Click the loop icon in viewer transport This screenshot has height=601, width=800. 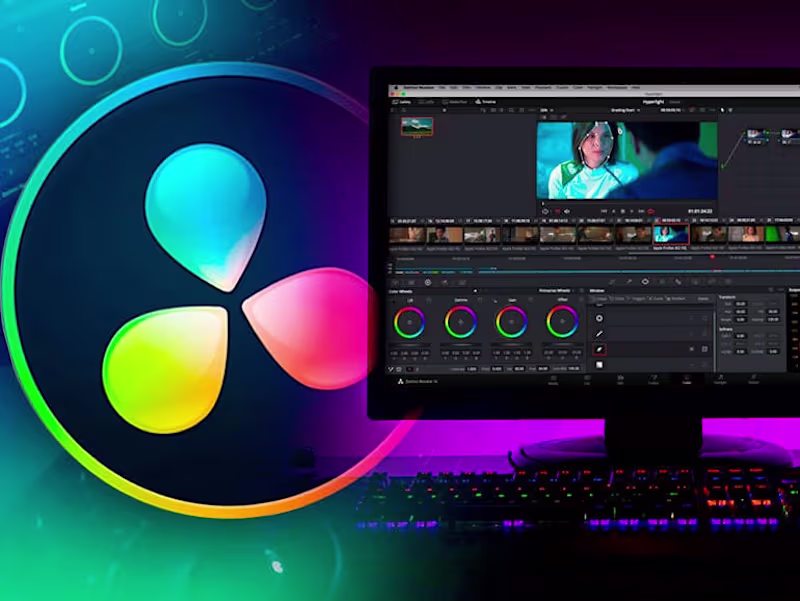(x=651, y=211)
